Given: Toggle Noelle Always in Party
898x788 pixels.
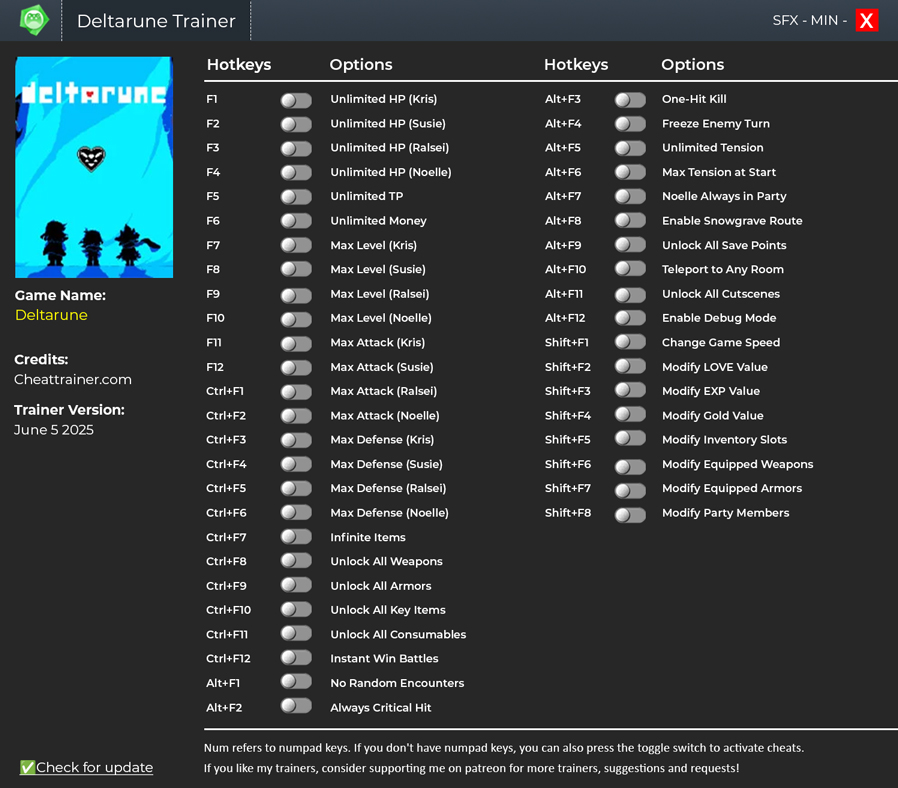Looking at the screenshot, I should [630, 196].
